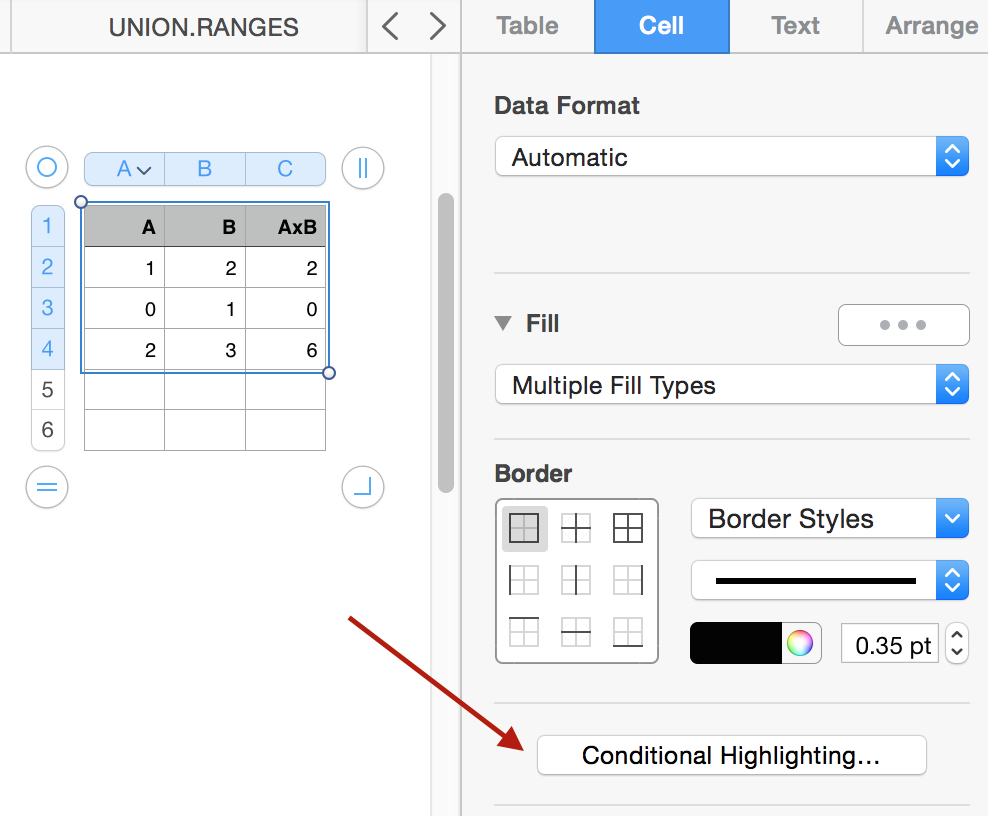This screenshot has width=988, height=816.
Task: Go to previous sheet with left arrow
Action: pos(391,26)
